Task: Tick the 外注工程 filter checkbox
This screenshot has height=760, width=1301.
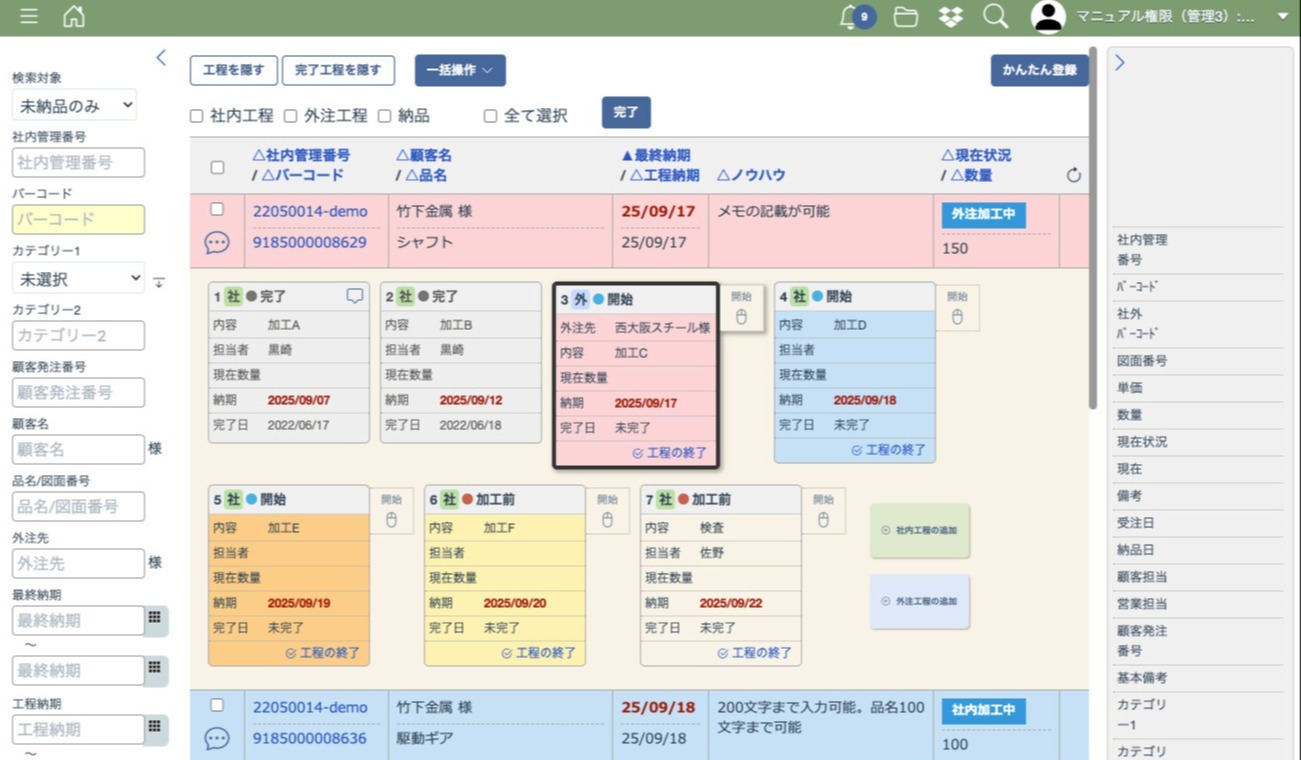Action: click(x=290, y=116)
